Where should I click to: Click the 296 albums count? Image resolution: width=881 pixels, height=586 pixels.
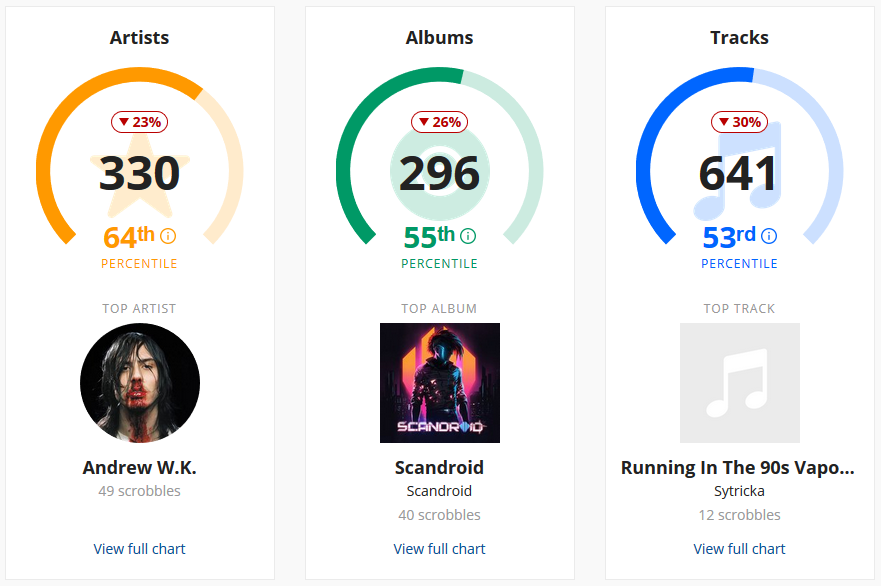coord(439,173)
